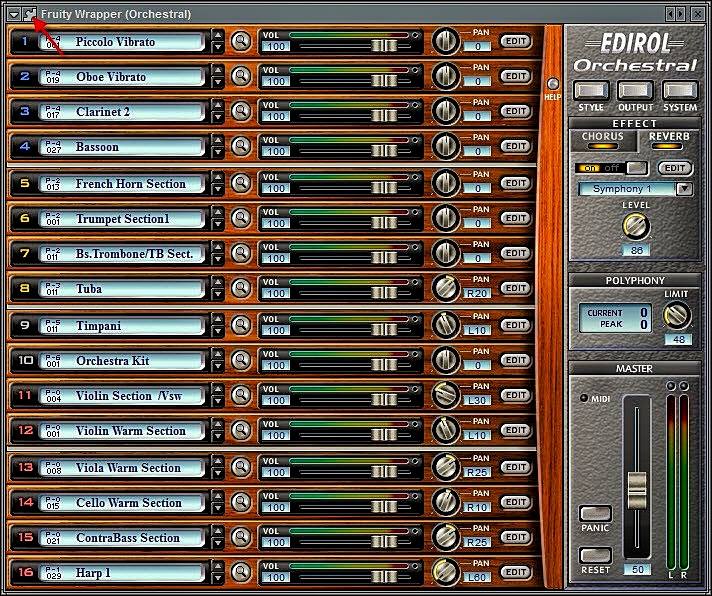Step to previous patch for Orchestra Kit
712x596 pixels.
(218, 354)
